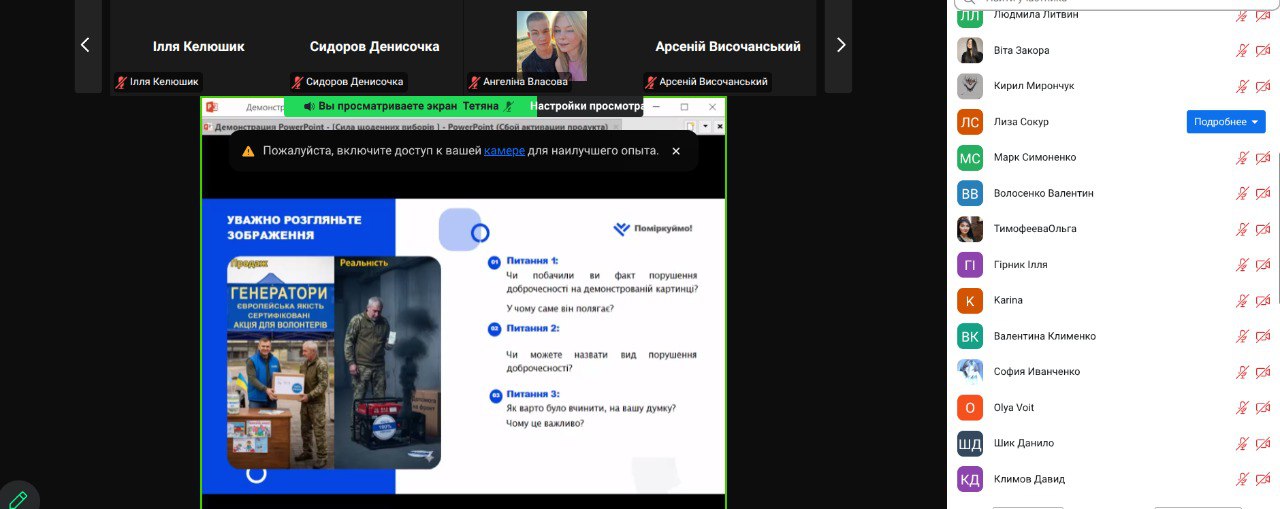Click Кирил Мирончук's profile picture
1280x509 pixels.
tap(970, 86)
